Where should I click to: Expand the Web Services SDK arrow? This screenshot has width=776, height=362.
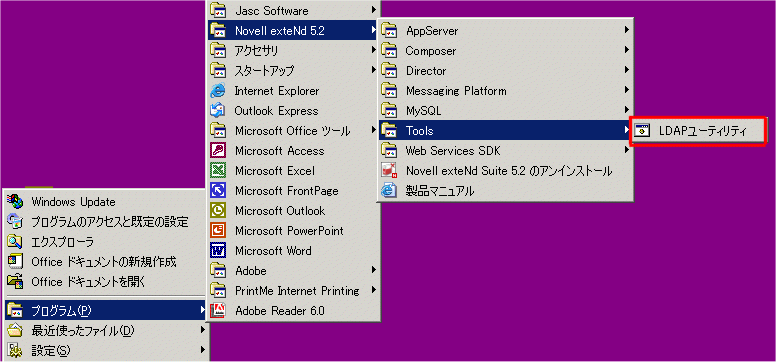(627, 150)
